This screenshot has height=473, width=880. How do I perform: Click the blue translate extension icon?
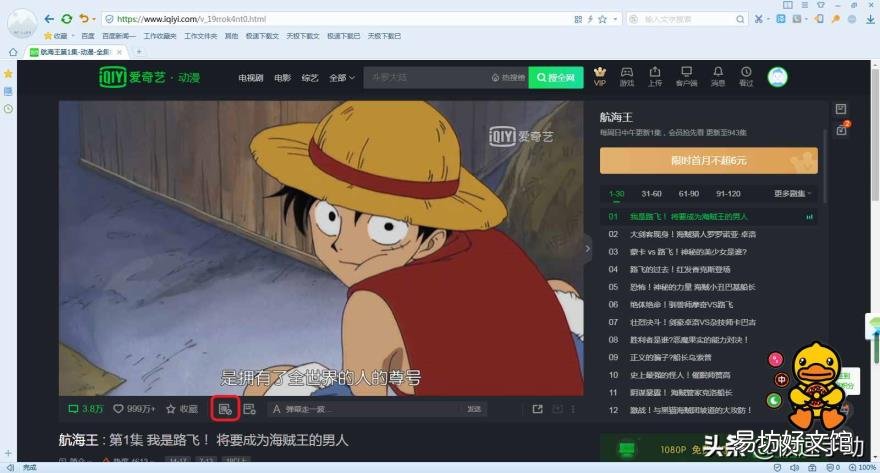click(x=781, y=19)
